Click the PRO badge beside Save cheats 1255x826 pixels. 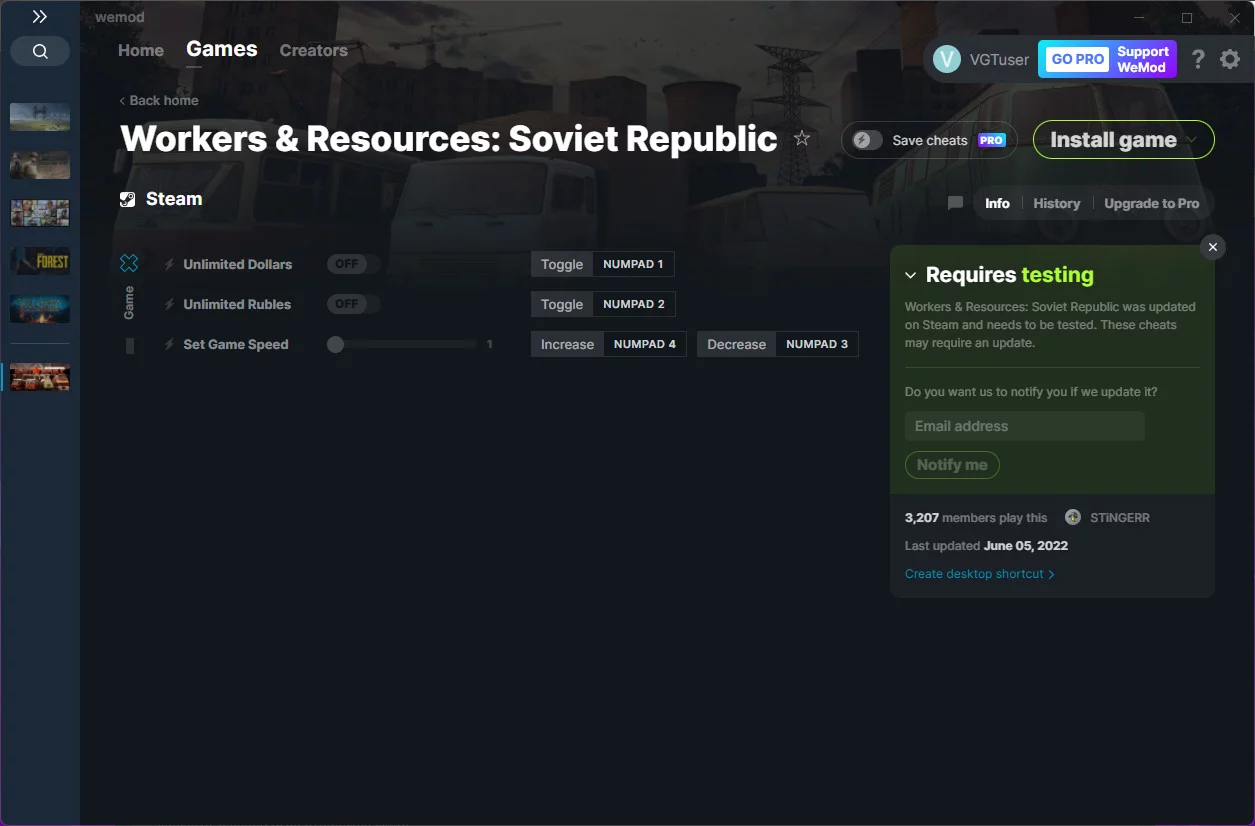(992, 140)
